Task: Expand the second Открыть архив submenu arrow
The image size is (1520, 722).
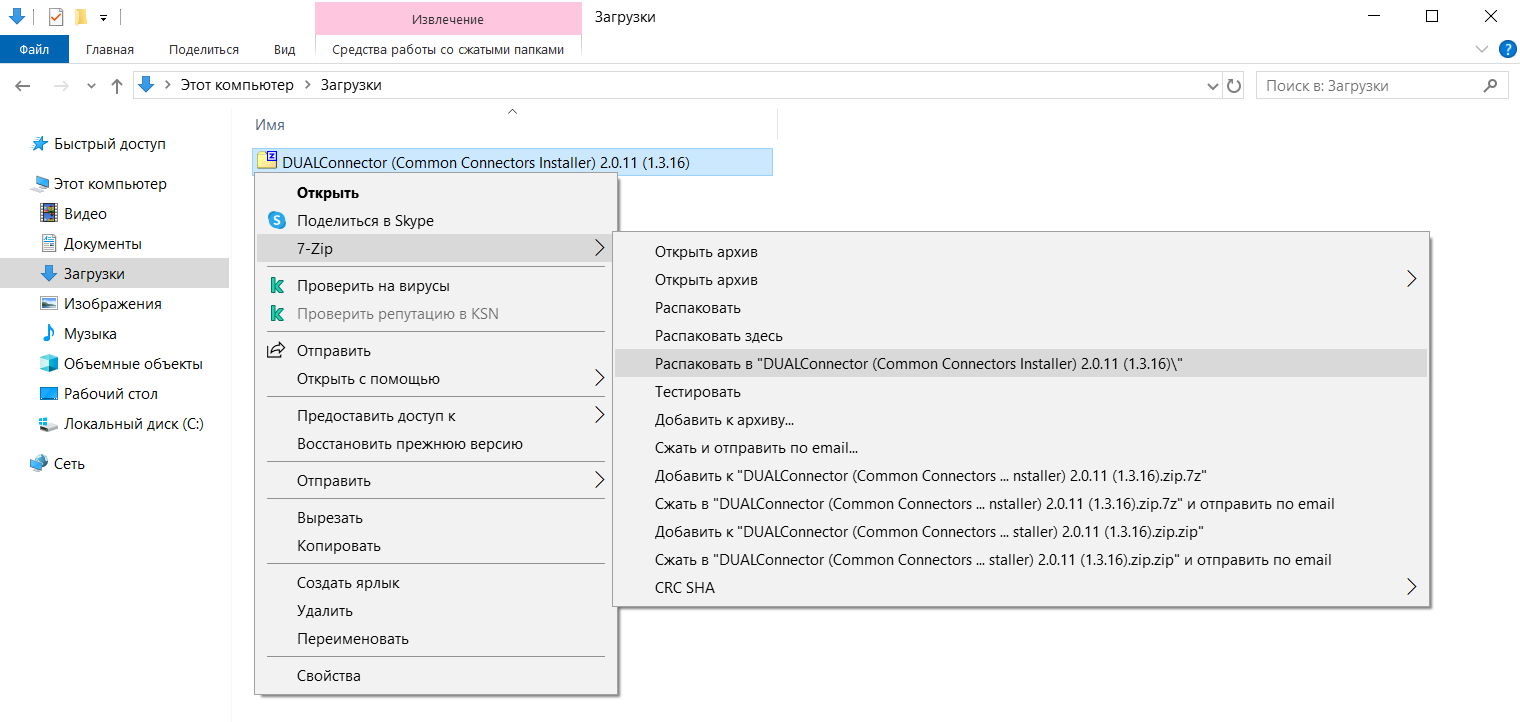Action: point(1411,279)
